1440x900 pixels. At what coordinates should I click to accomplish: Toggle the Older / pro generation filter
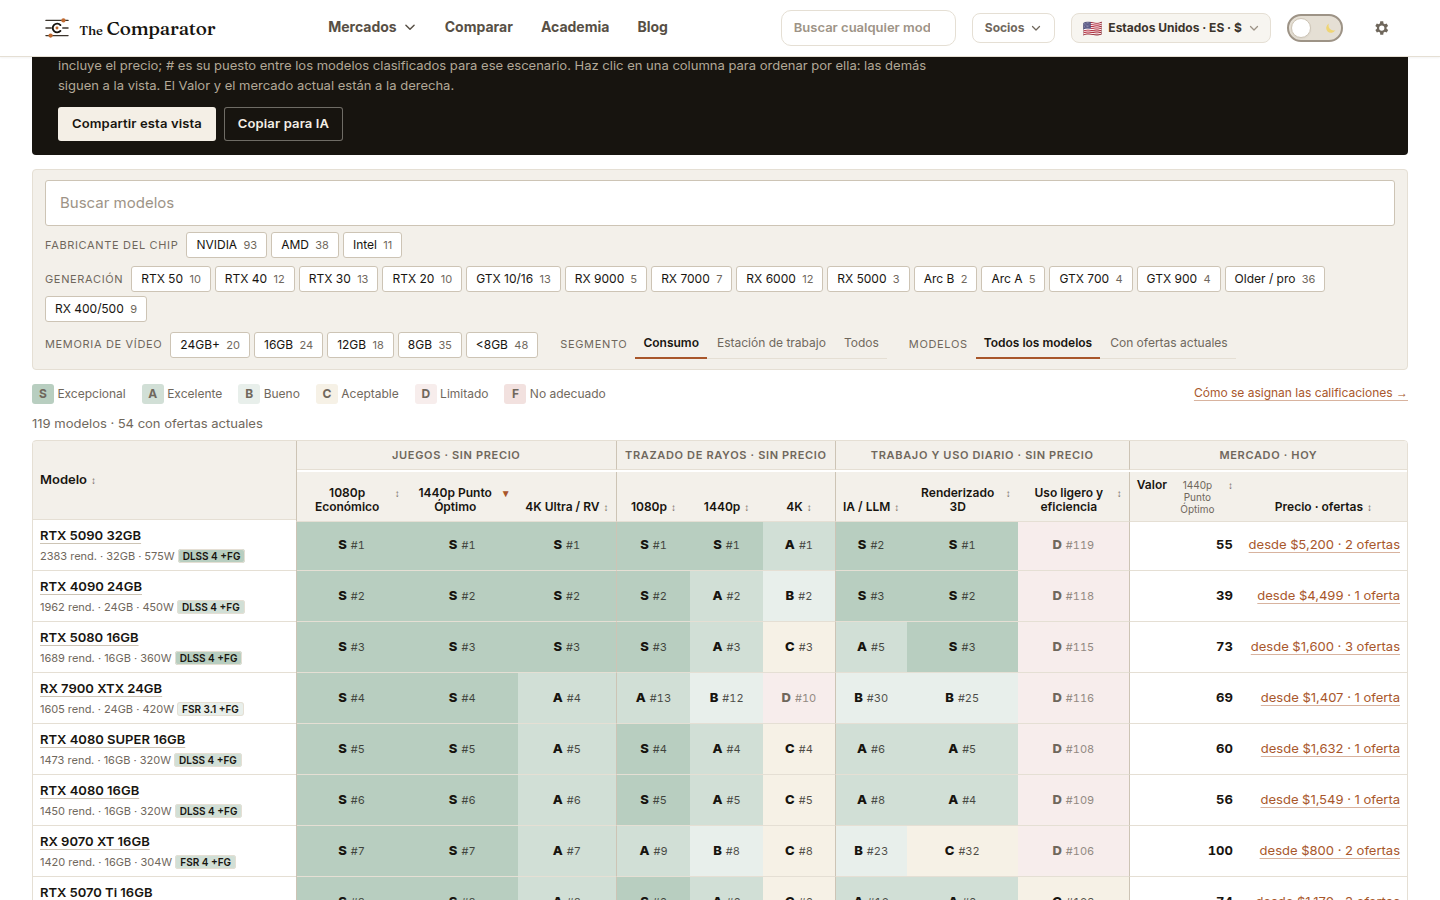[x=1275, y=279]
